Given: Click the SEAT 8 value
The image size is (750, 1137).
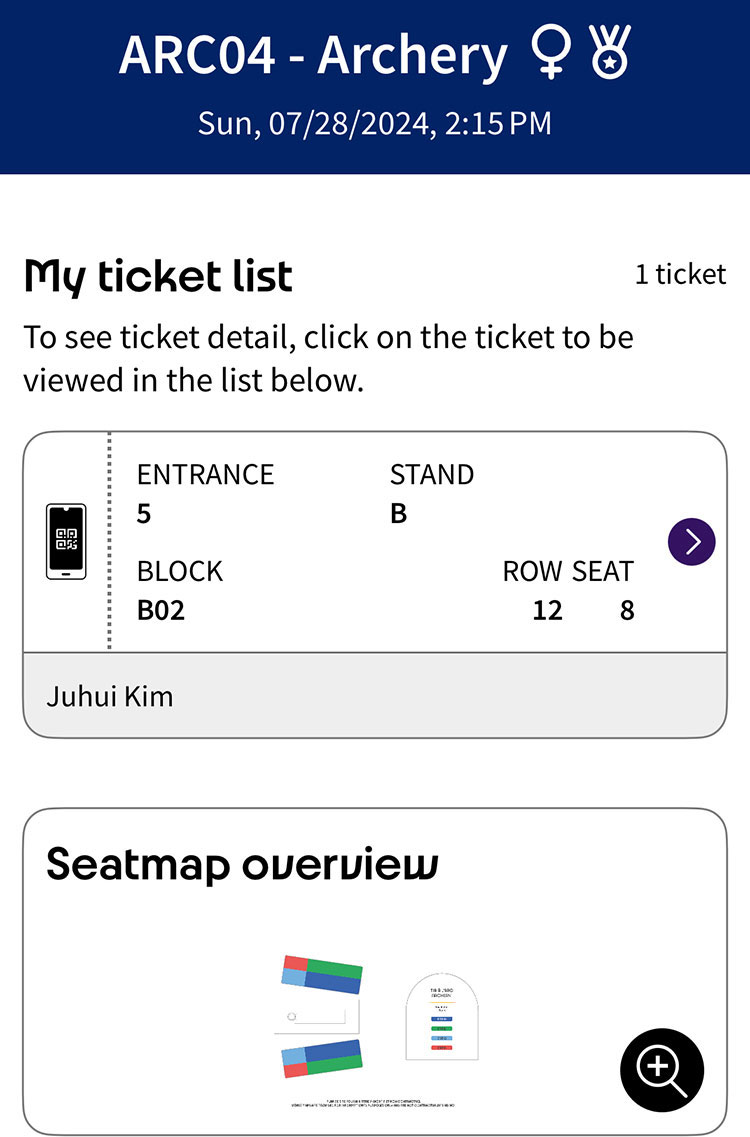Looking at the screenshot, I should tap(627, 609).
